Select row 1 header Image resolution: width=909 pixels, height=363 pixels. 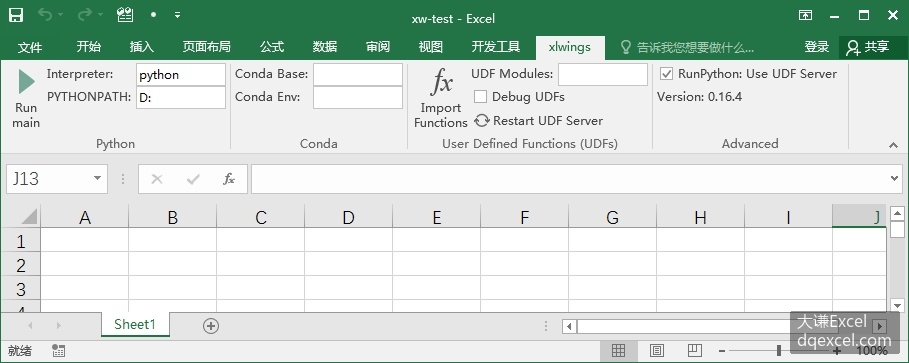coord(20,240)
